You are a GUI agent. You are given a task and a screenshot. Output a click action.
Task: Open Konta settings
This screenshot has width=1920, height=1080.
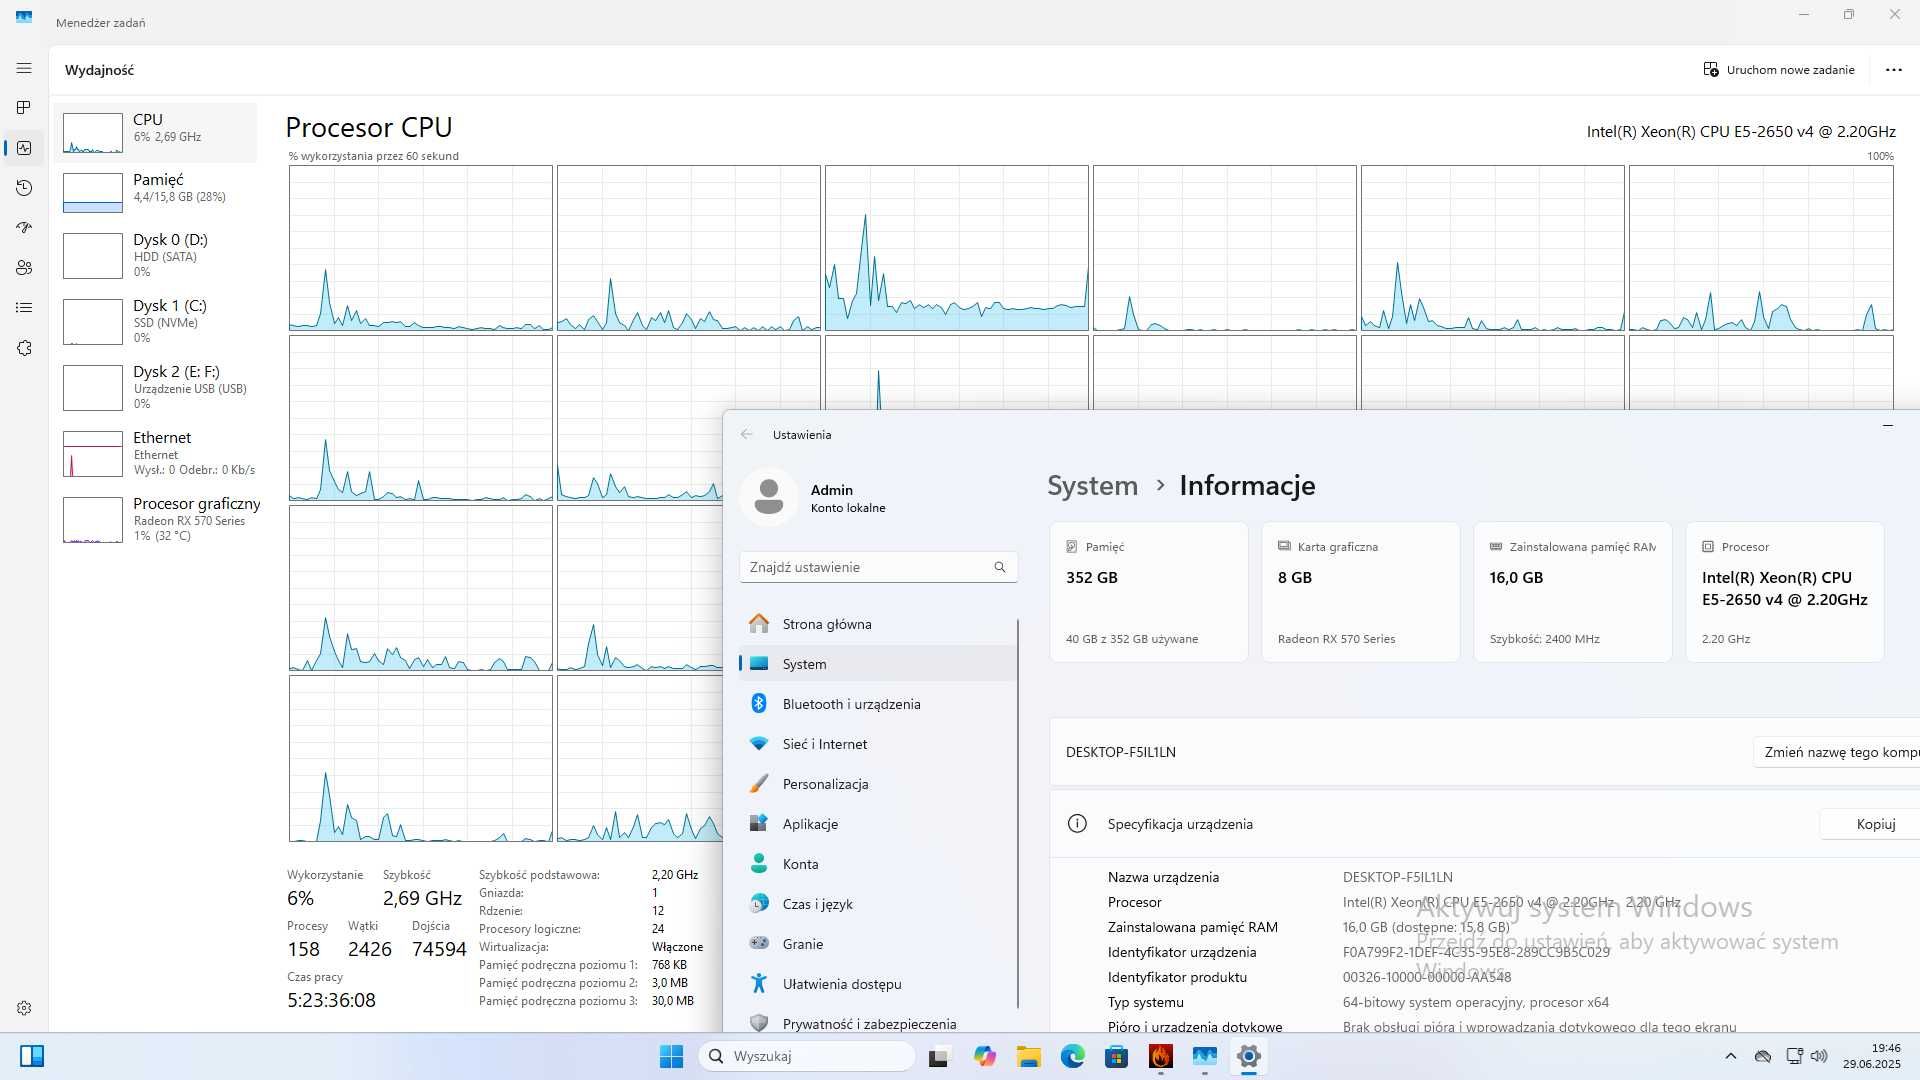[878, 864]
